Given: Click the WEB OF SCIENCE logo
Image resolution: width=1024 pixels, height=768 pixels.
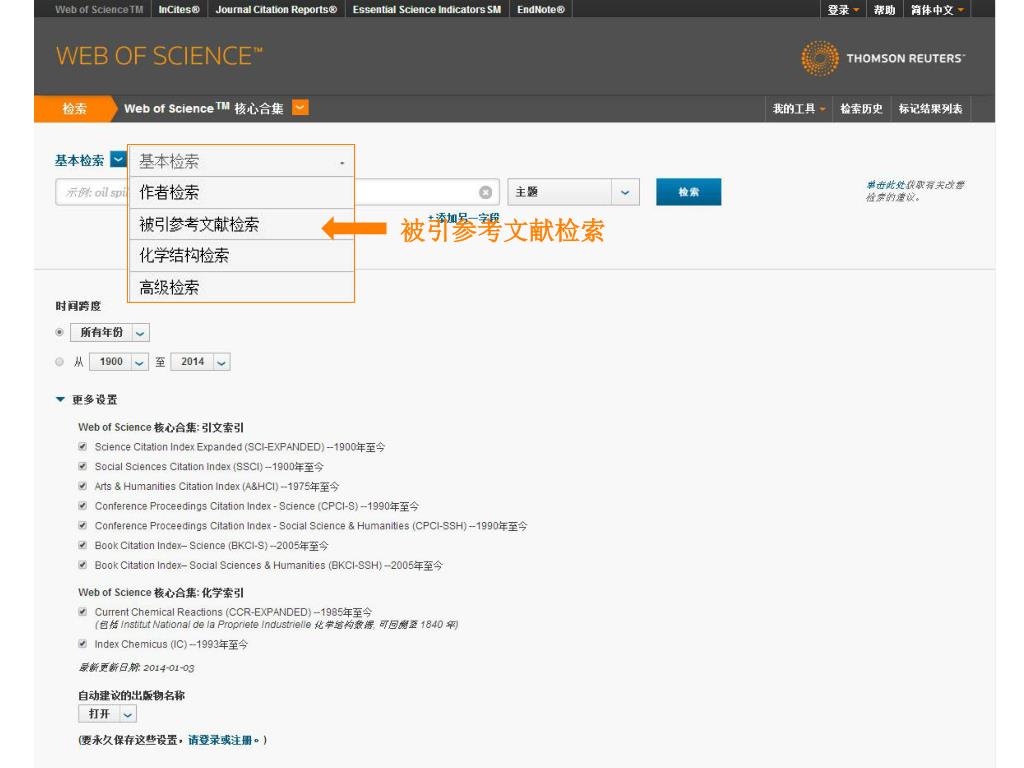Looking at the screenshot, I should click(159, 56).
